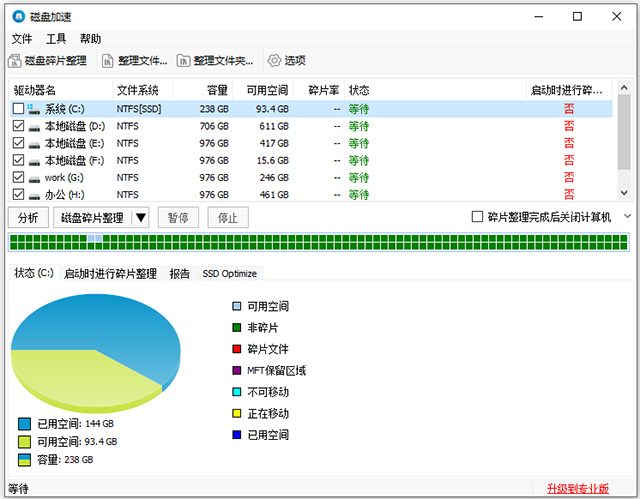The width and height of the screenshot is (640, 499).
Task: Switch to 状态 (C:) tab
Action: pos(34,273)
